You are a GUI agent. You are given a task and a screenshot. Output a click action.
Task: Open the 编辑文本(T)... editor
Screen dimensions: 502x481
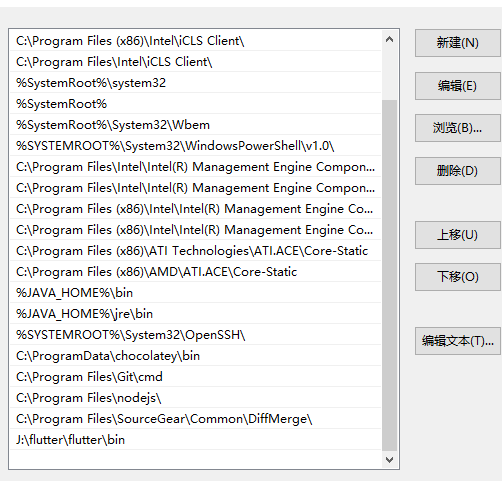[458, 341]
